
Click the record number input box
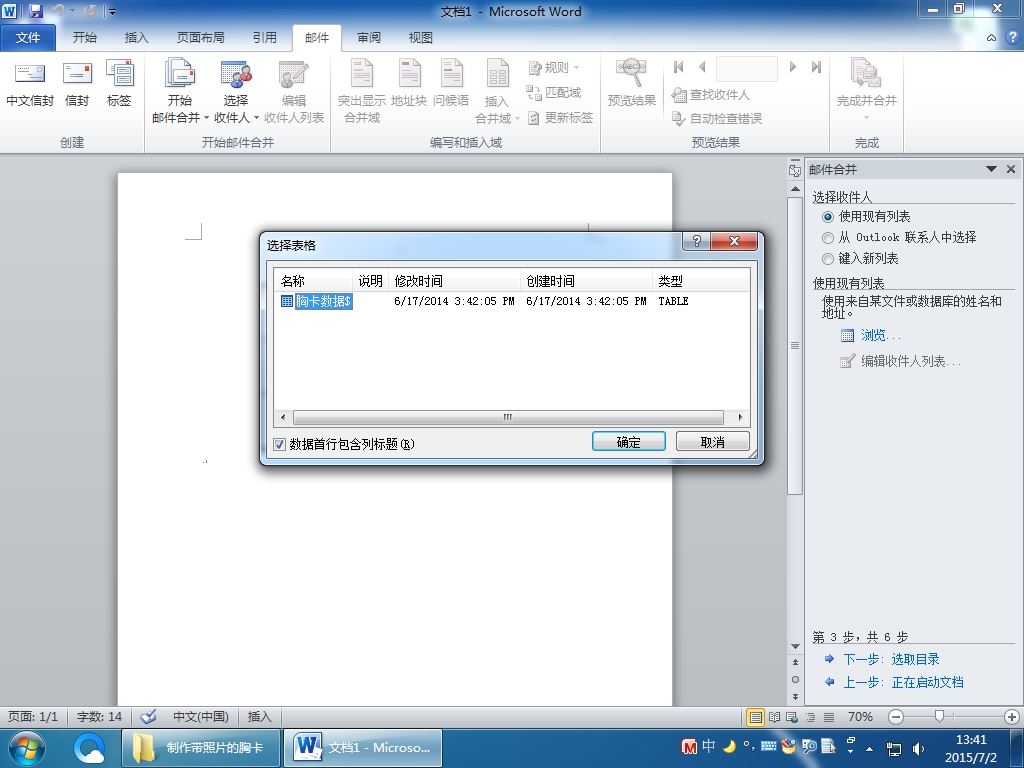746,67
